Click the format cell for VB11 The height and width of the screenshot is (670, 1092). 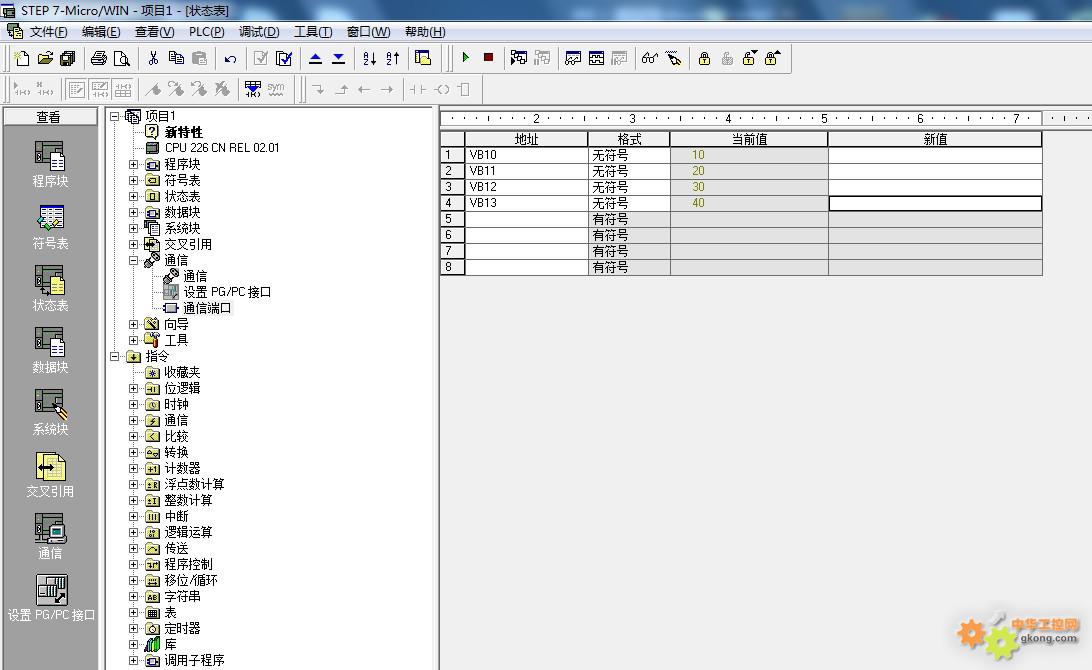(629, 171)
